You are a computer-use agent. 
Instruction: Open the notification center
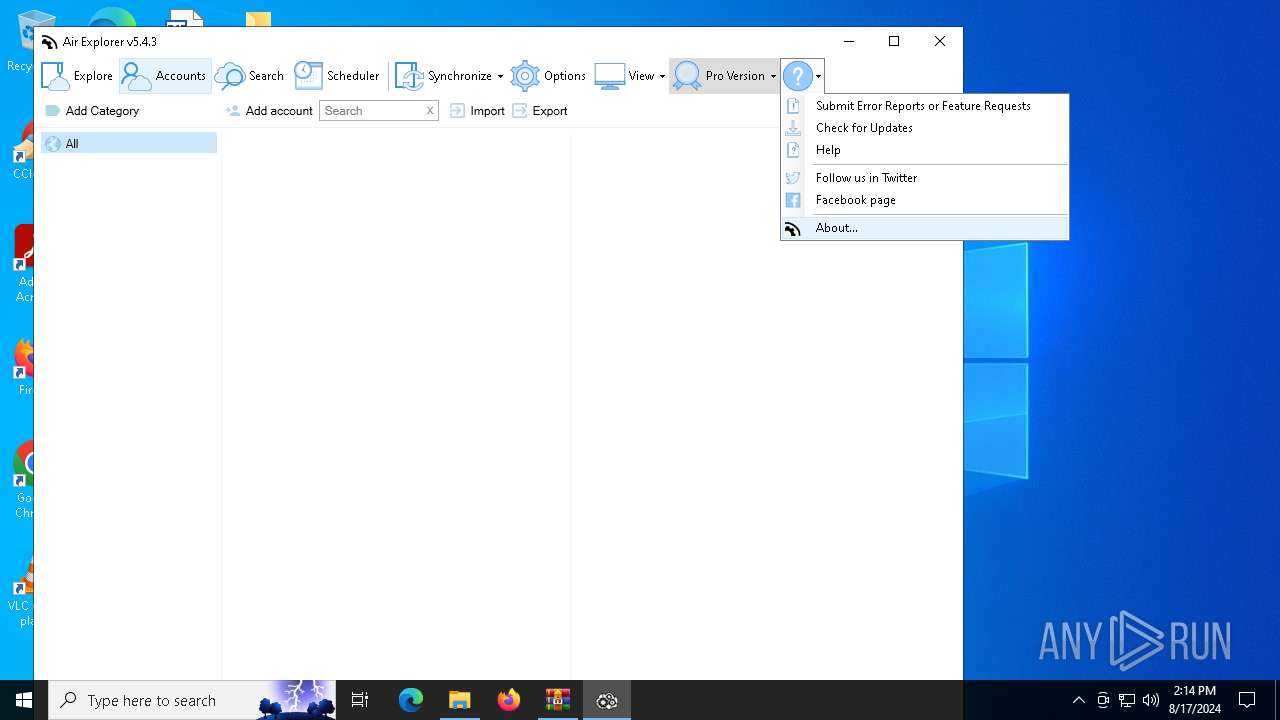pyautogui.click(x=1247, y=700)
